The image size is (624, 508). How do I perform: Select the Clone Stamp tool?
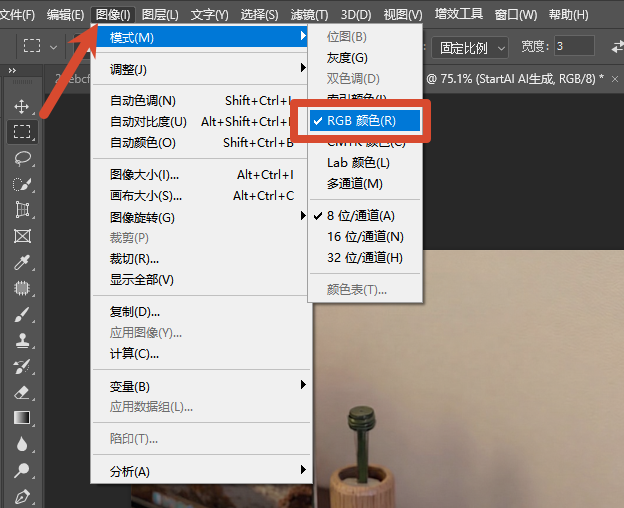point(21,340)
